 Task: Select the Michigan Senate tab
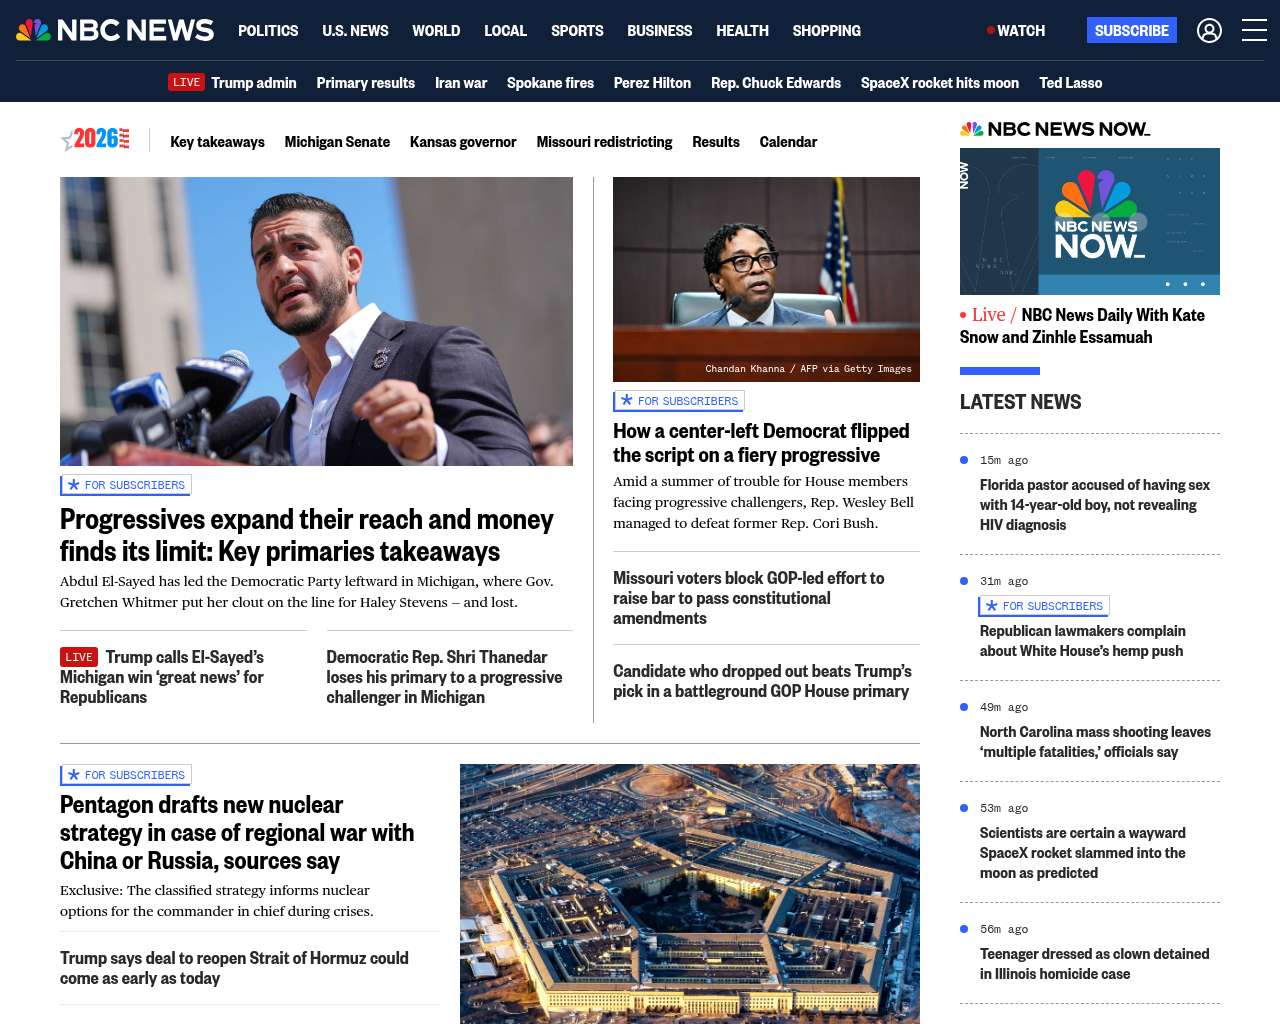point(337,142)
